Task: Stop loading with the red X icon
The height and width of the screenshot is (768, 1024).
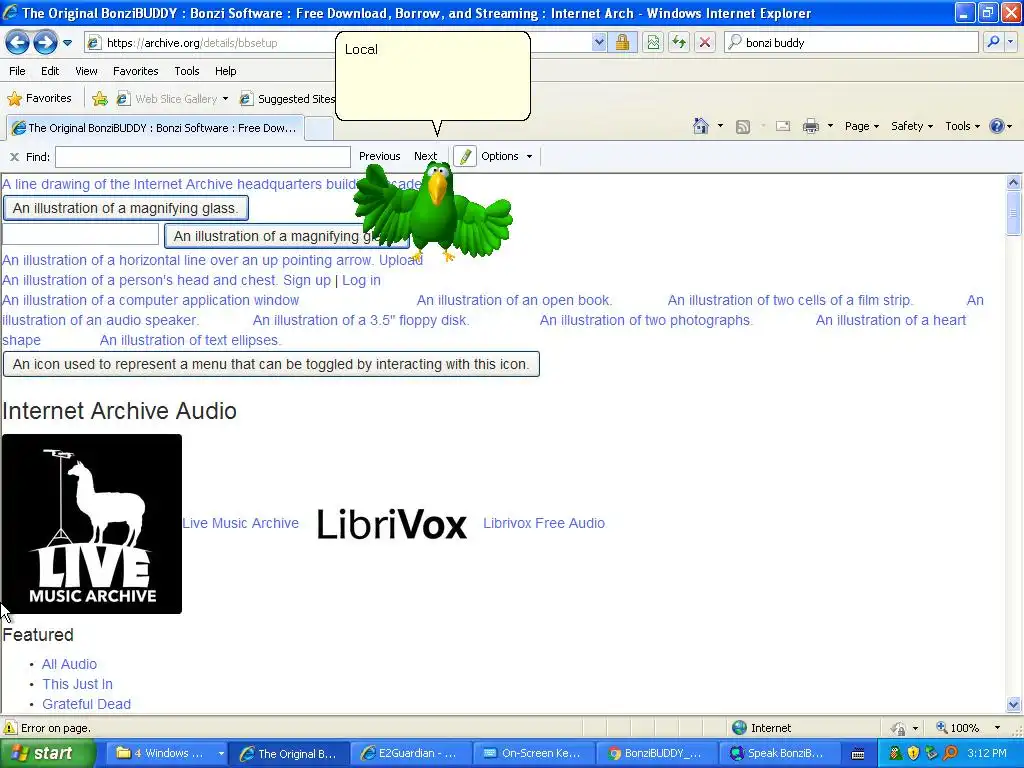Action: pyautogui.click(x=705, y=43)
